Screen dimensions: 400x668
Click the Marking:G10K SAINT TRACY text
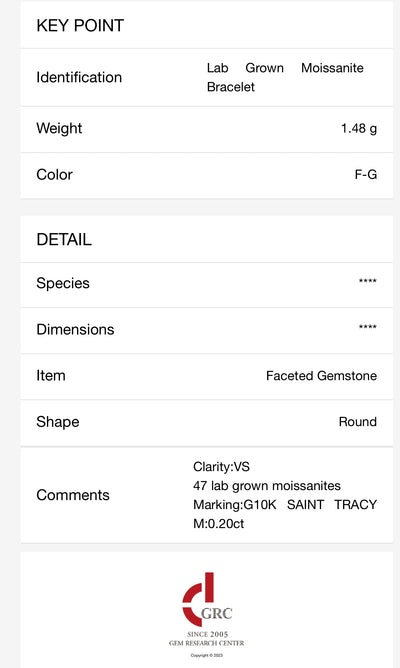285,505
